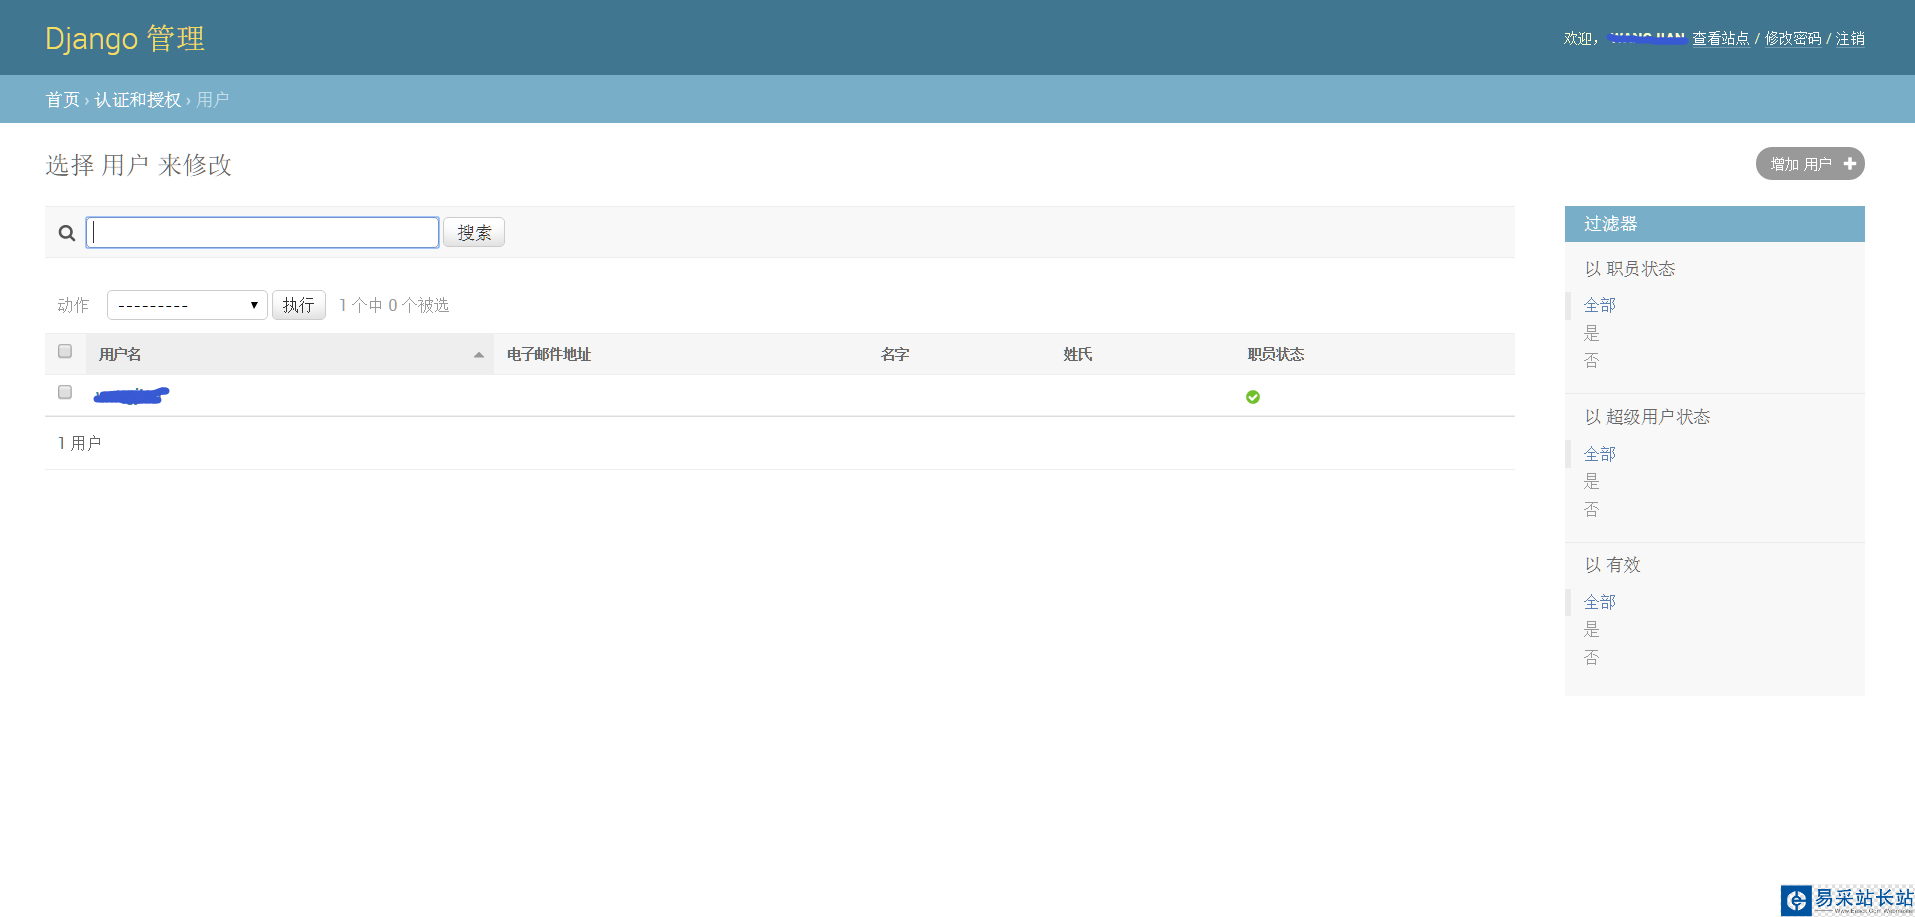This screenshot has width=1915, height=917.
Task: Sort by the 名字 column header
Action: tap(895, 355)
